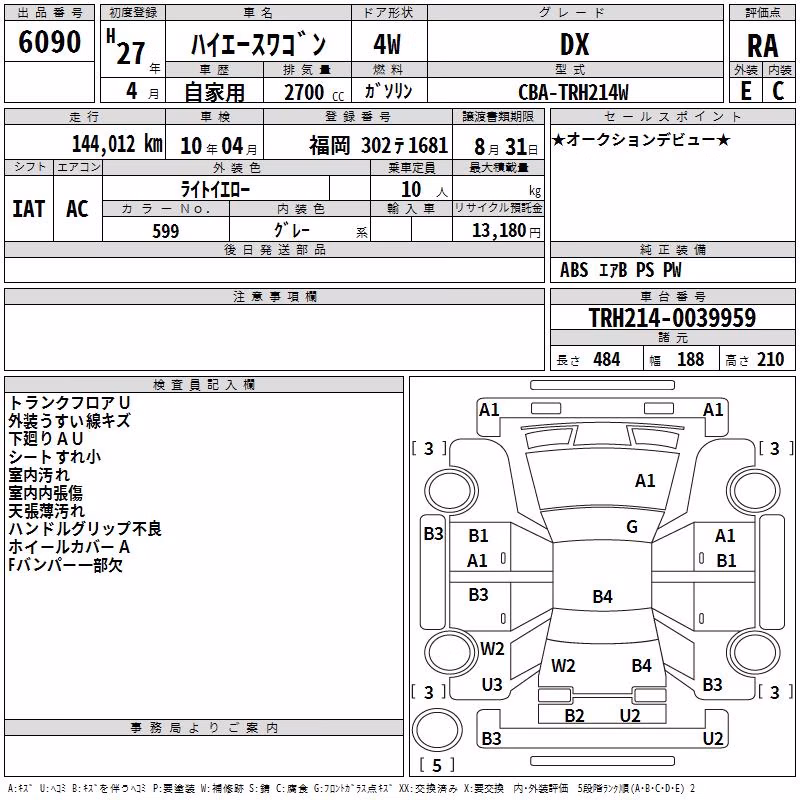Click the equipment list ABS エアB PS PW
The image size is (800, 800).
coord(620,270)
